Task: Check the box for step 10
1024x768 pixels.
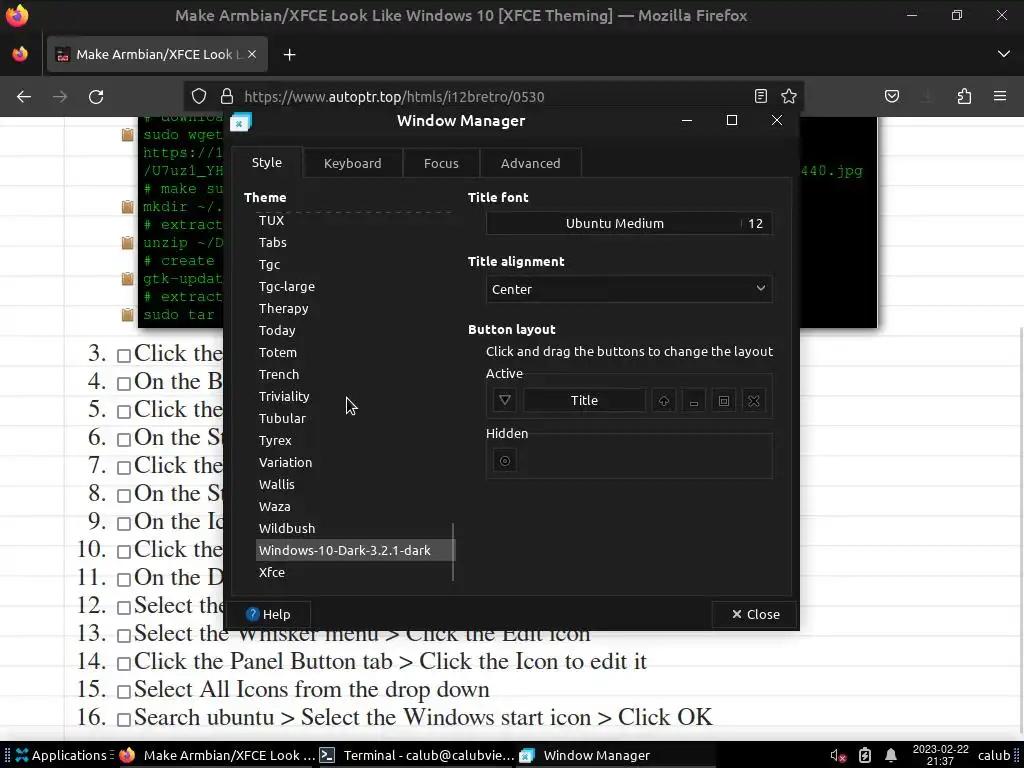Action: [x=124, y=552]
